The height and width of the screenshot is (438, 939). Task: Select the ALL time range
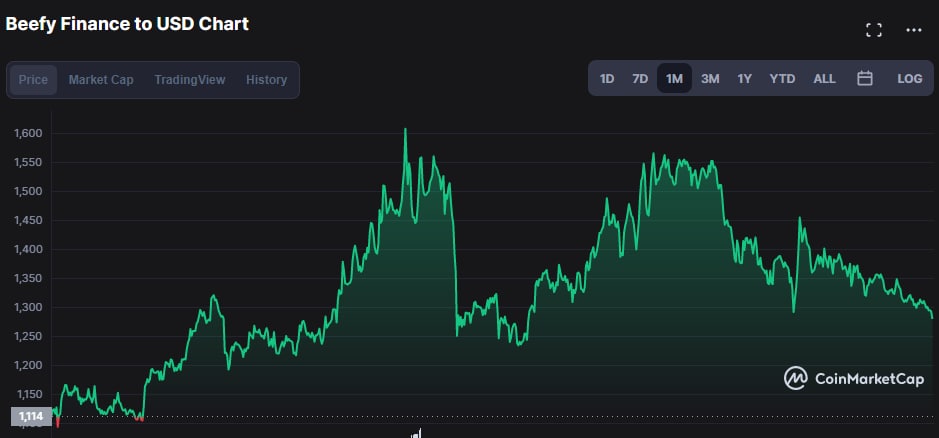click(825, 78)
